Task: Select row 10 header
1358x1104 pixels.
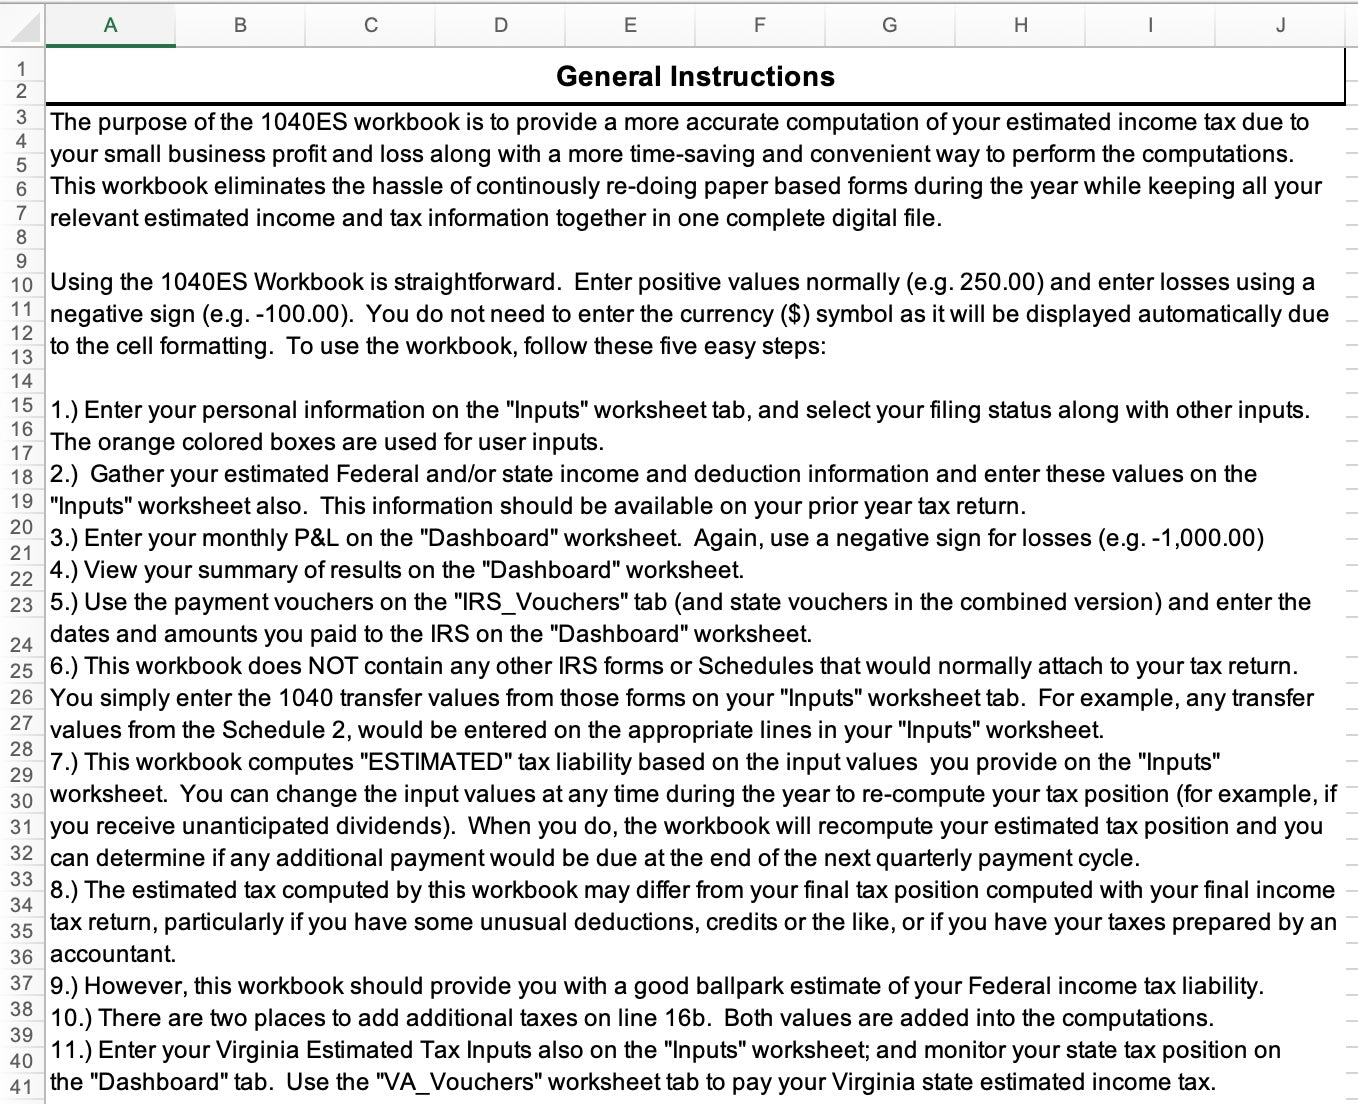Action: tap(22, 285)
